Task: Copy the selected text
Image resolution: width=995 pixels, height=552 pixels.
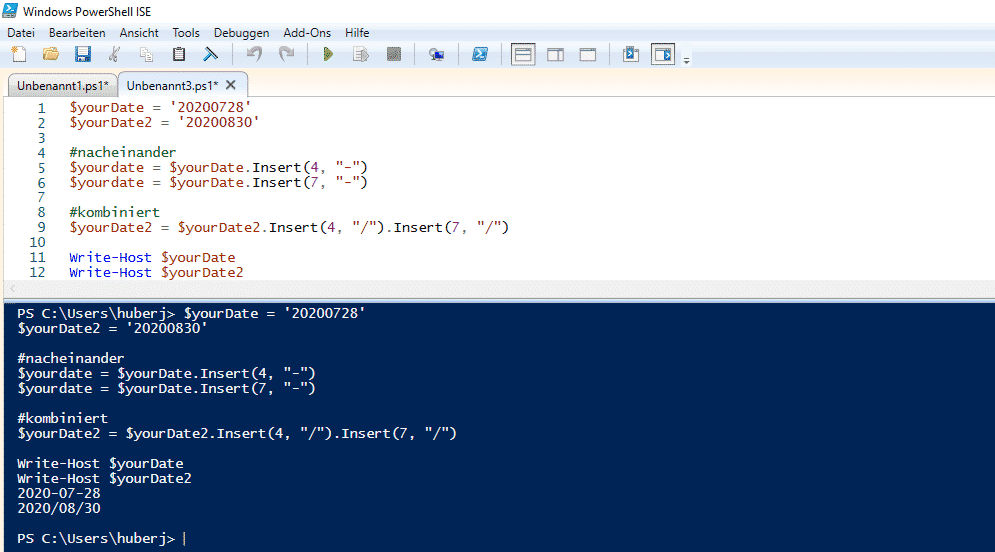Action: coord(147,55)
